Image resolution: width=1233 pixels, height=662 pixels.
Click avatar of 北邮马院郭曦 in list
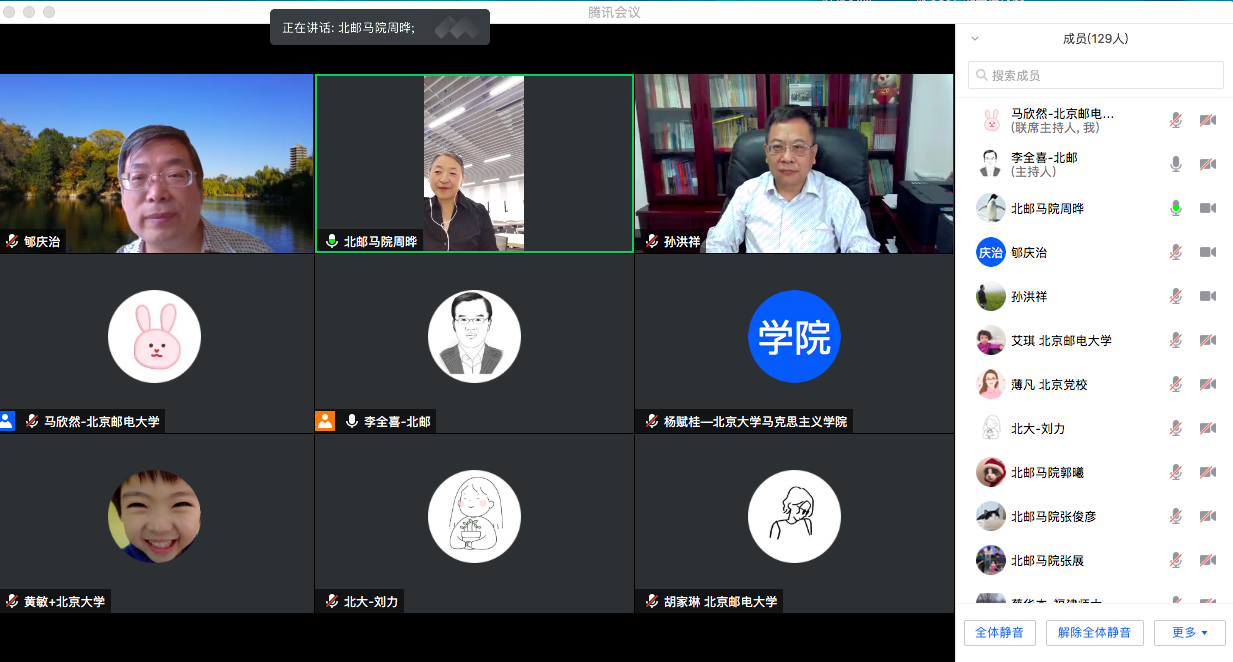(x=991, y=472)
